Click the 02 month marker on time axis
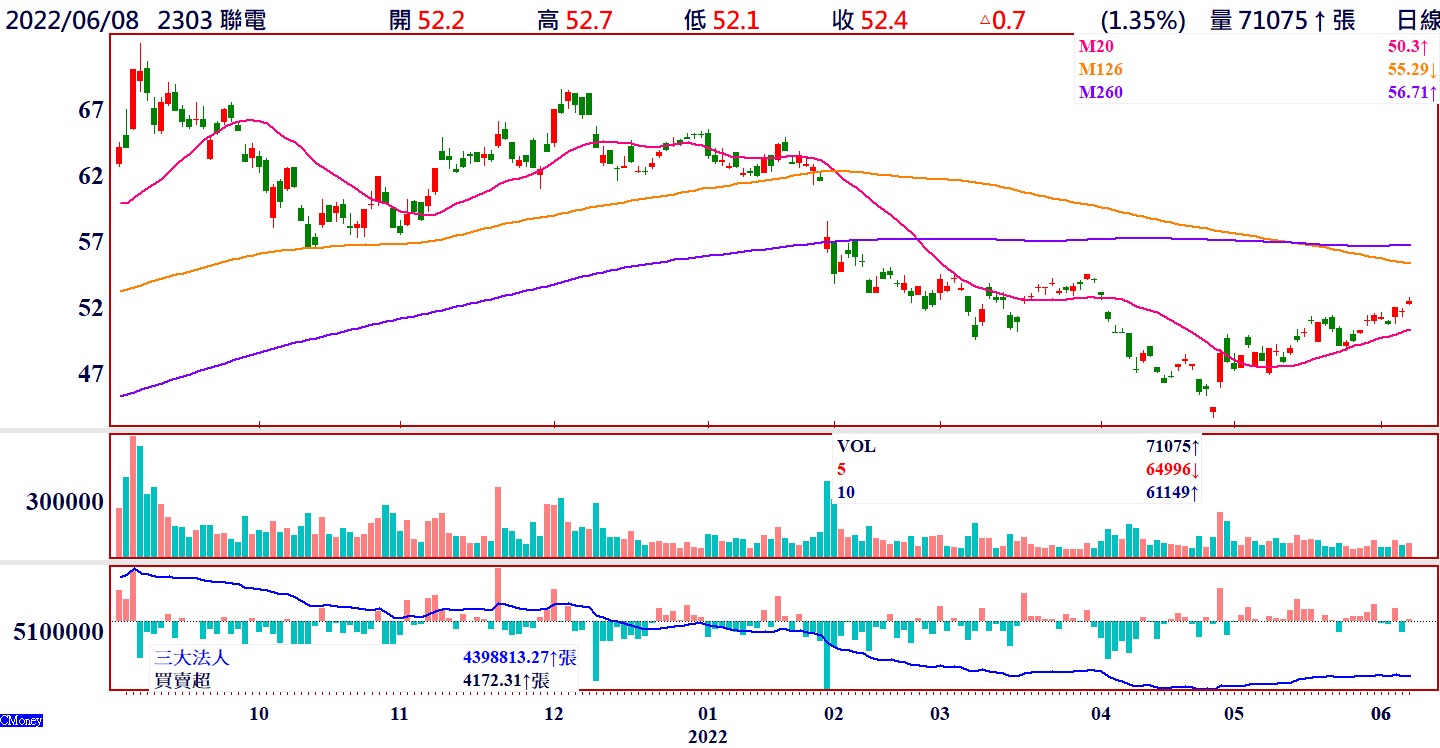 point(831,714)
